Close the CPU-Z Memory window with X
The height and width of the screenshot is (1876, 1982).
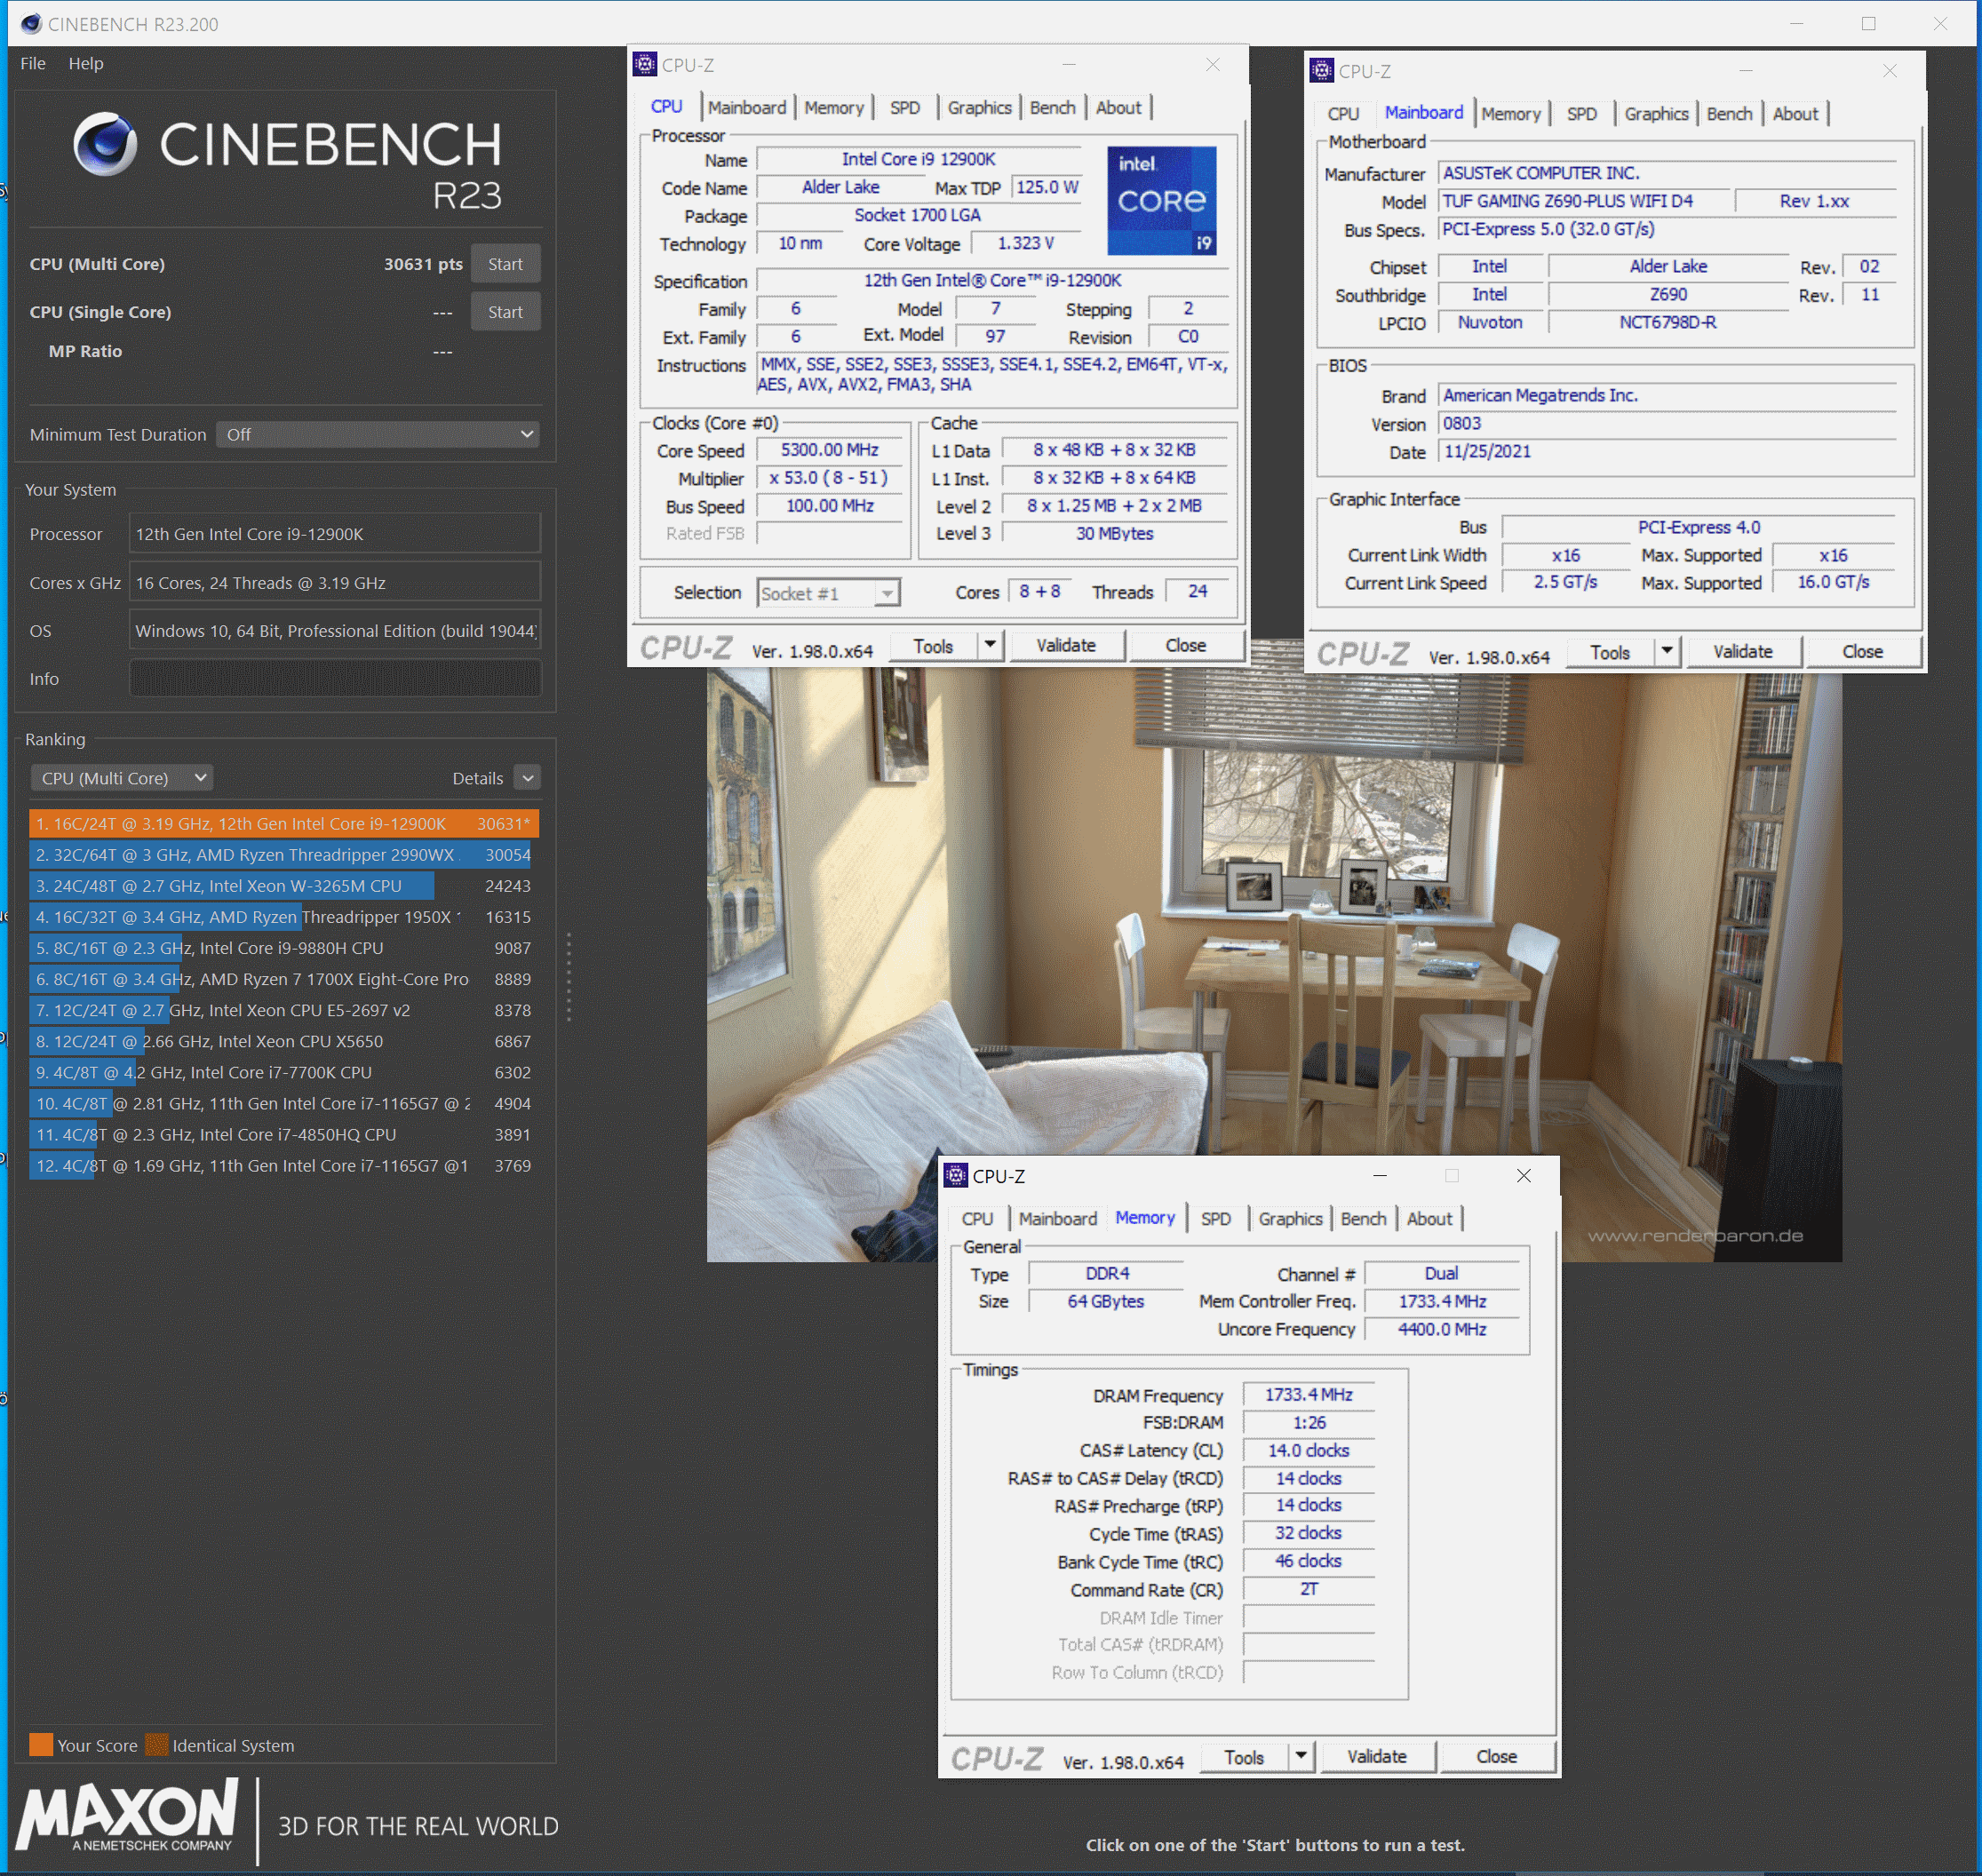pyautogui.click(x=1523, y=1175)
